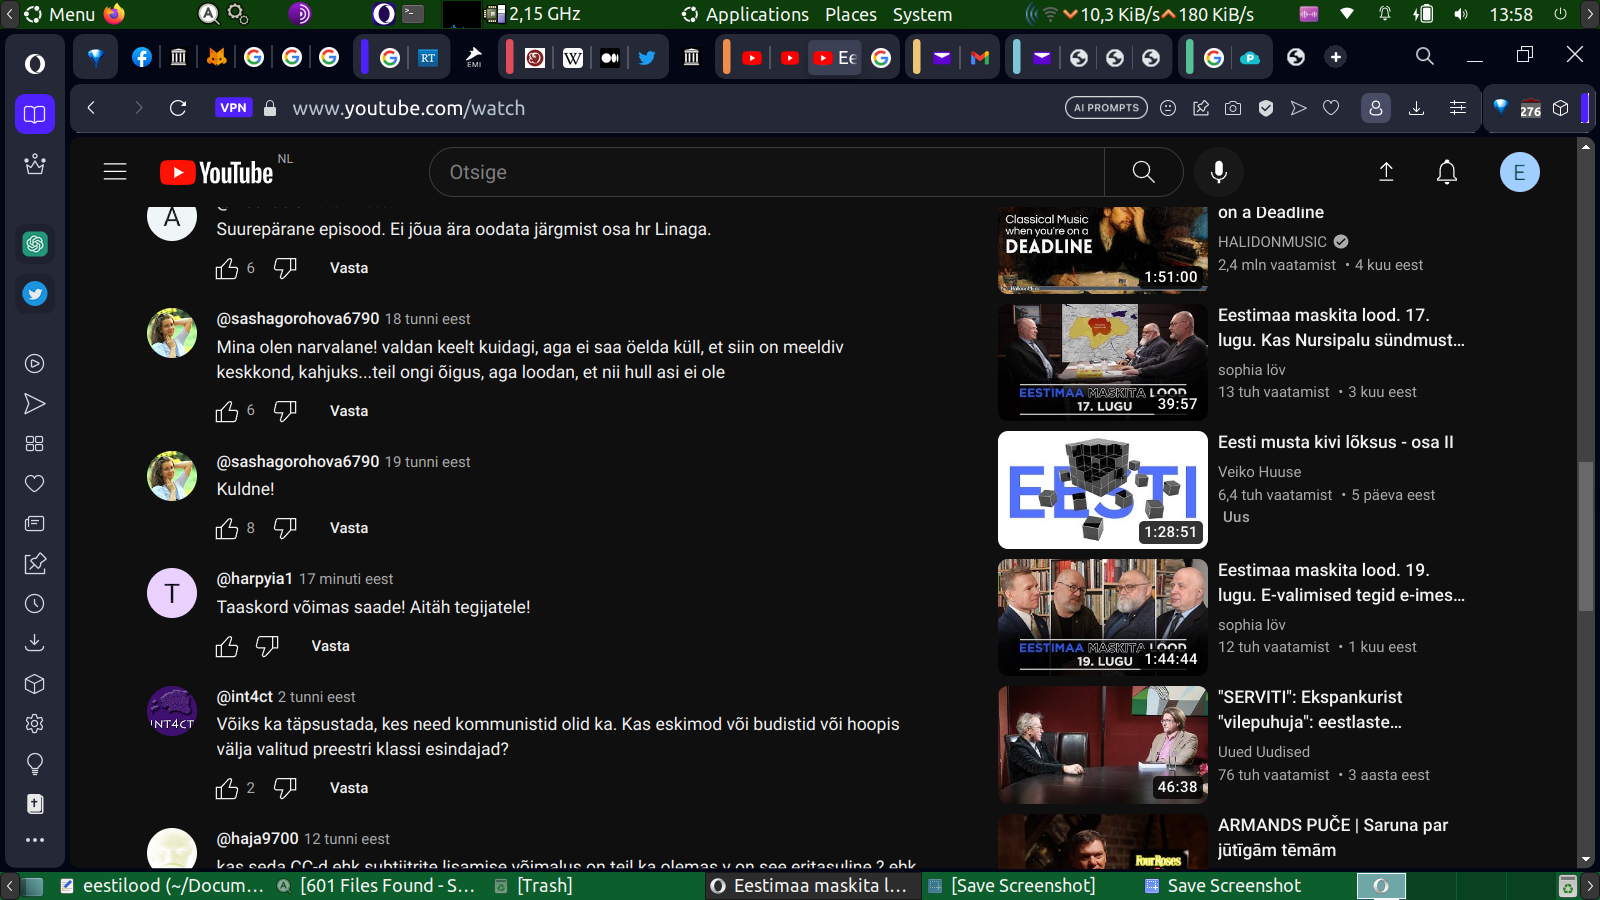
Task: Open the Speed Dial grid in sidebar
Action: coord(35,444)
